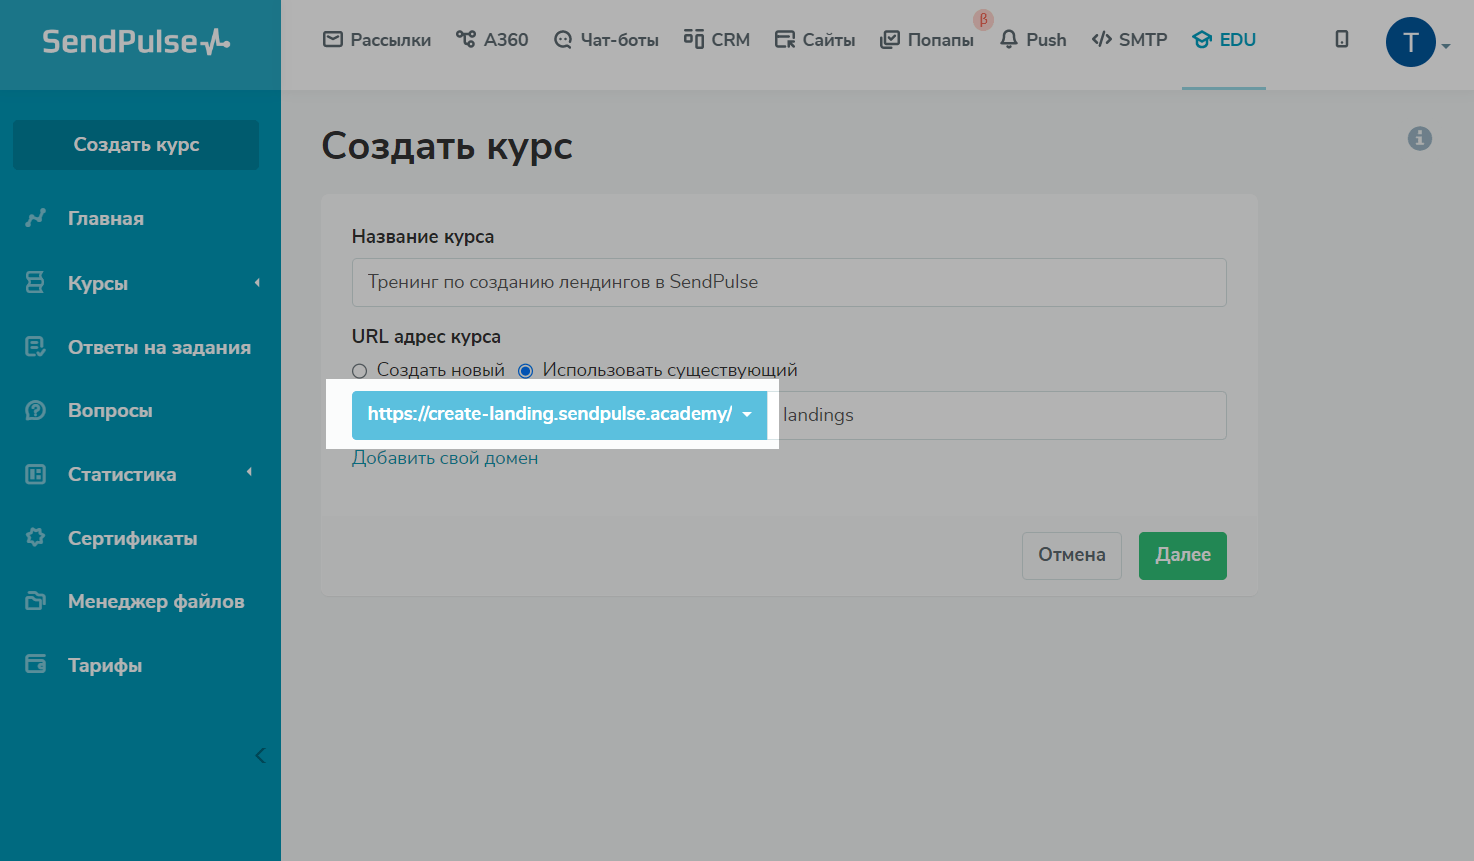
Task: Open the info icon near page title
Action: pos(1419,139)
